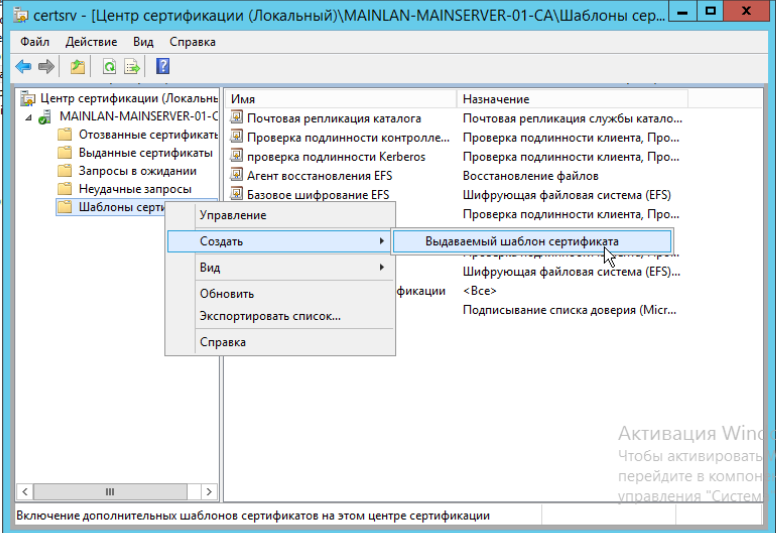
Task: Choose Выдаваемый шаблон сертификата from submenu
Action: [x=521, y=241]
